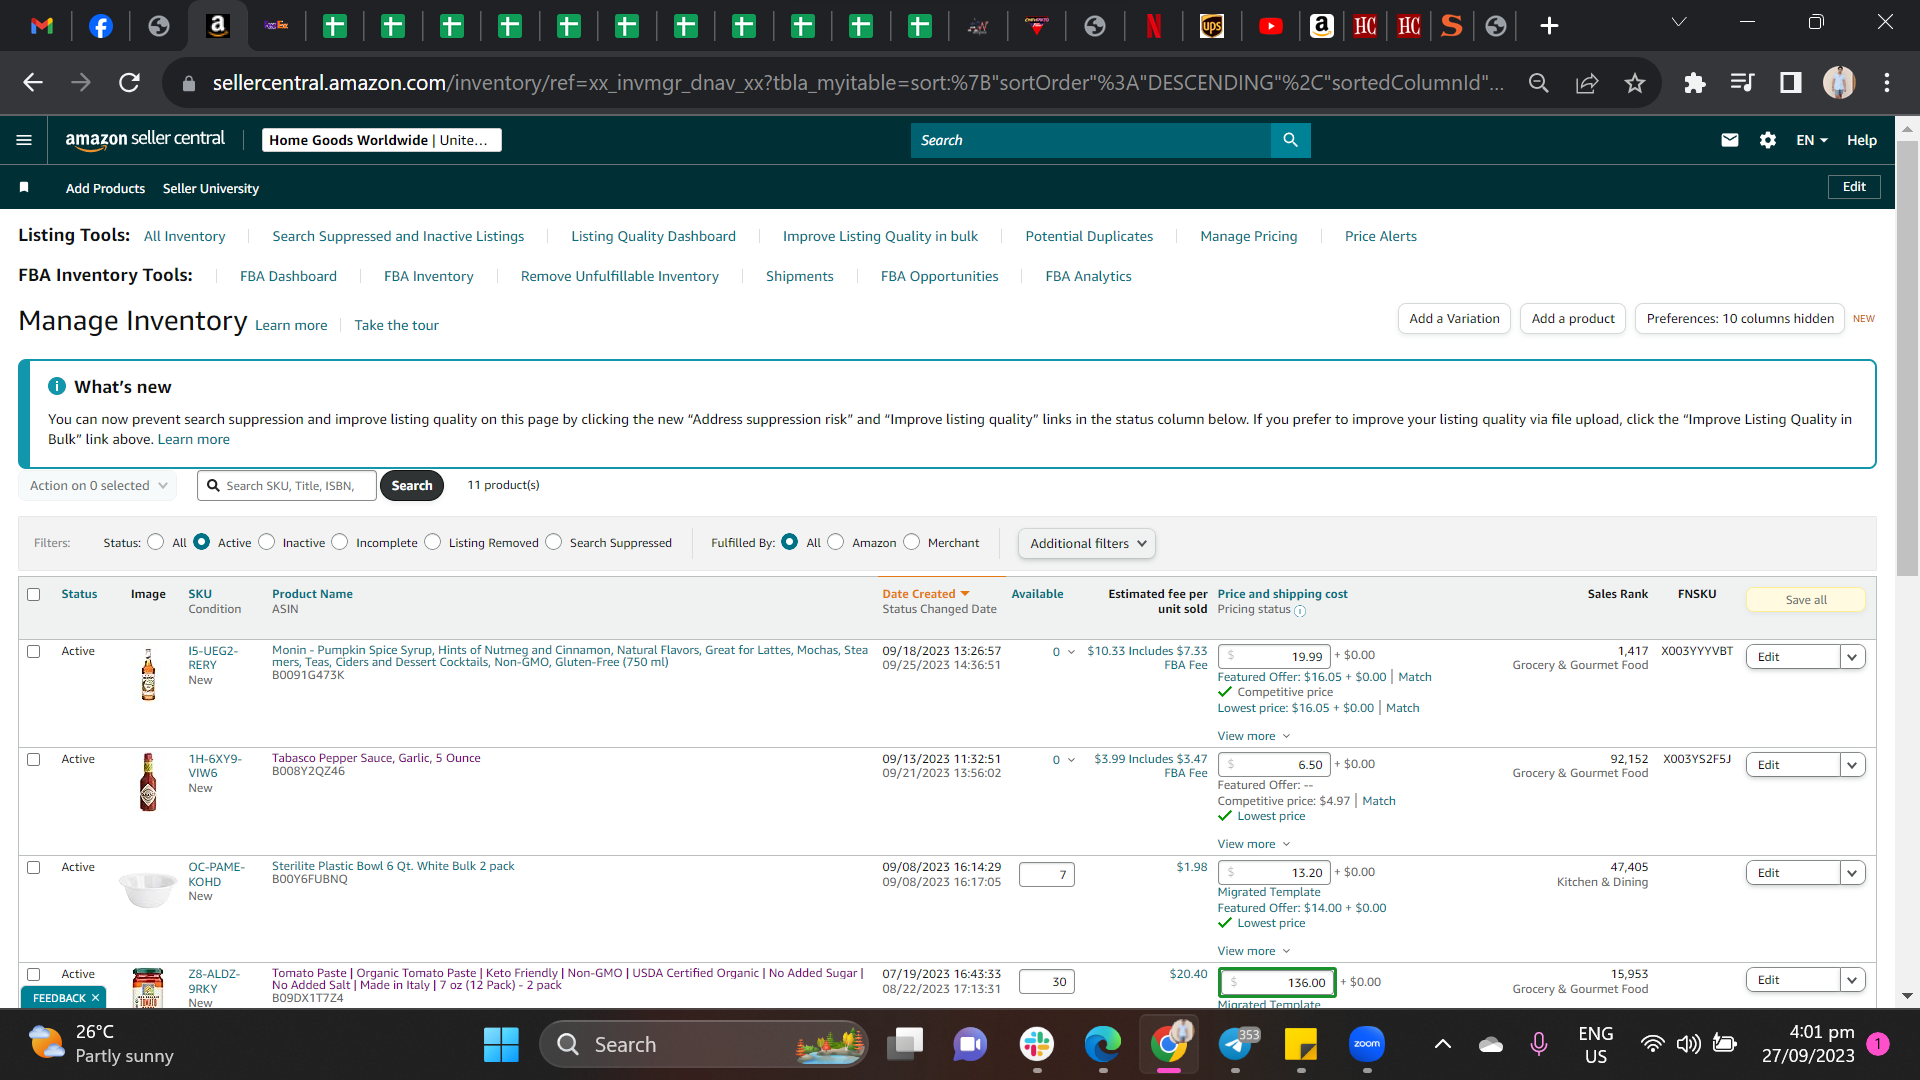Filter Fulfilled By Merchant

[911, 542]
